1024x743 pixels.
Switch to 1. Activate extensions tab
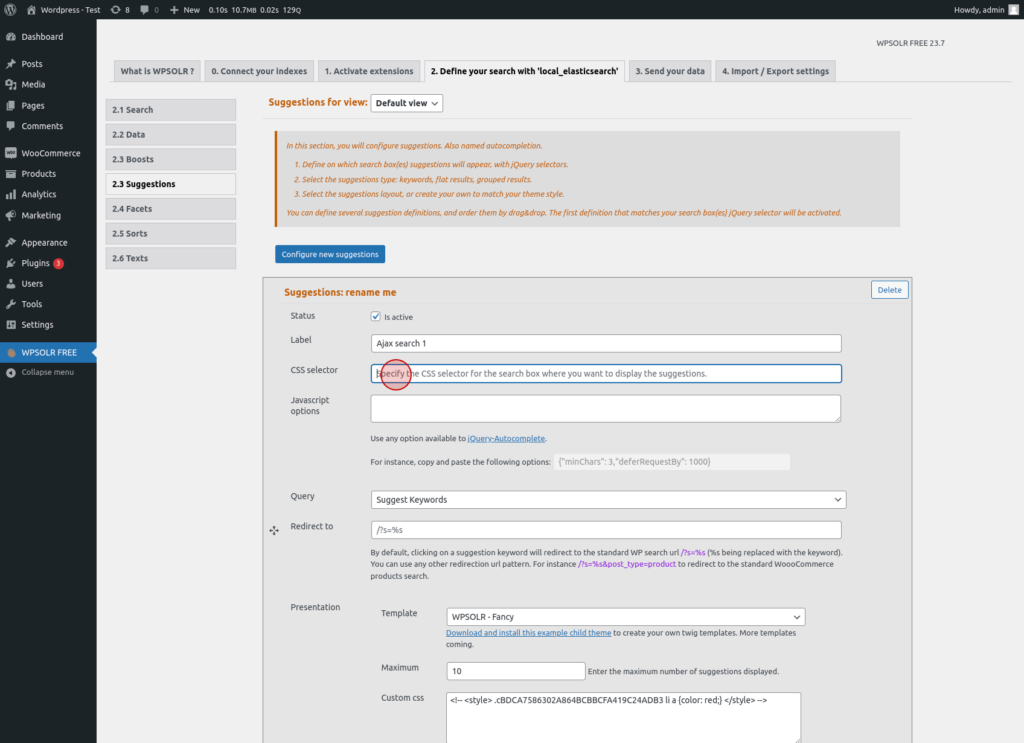pyautogui.click(x=369, y=71)
